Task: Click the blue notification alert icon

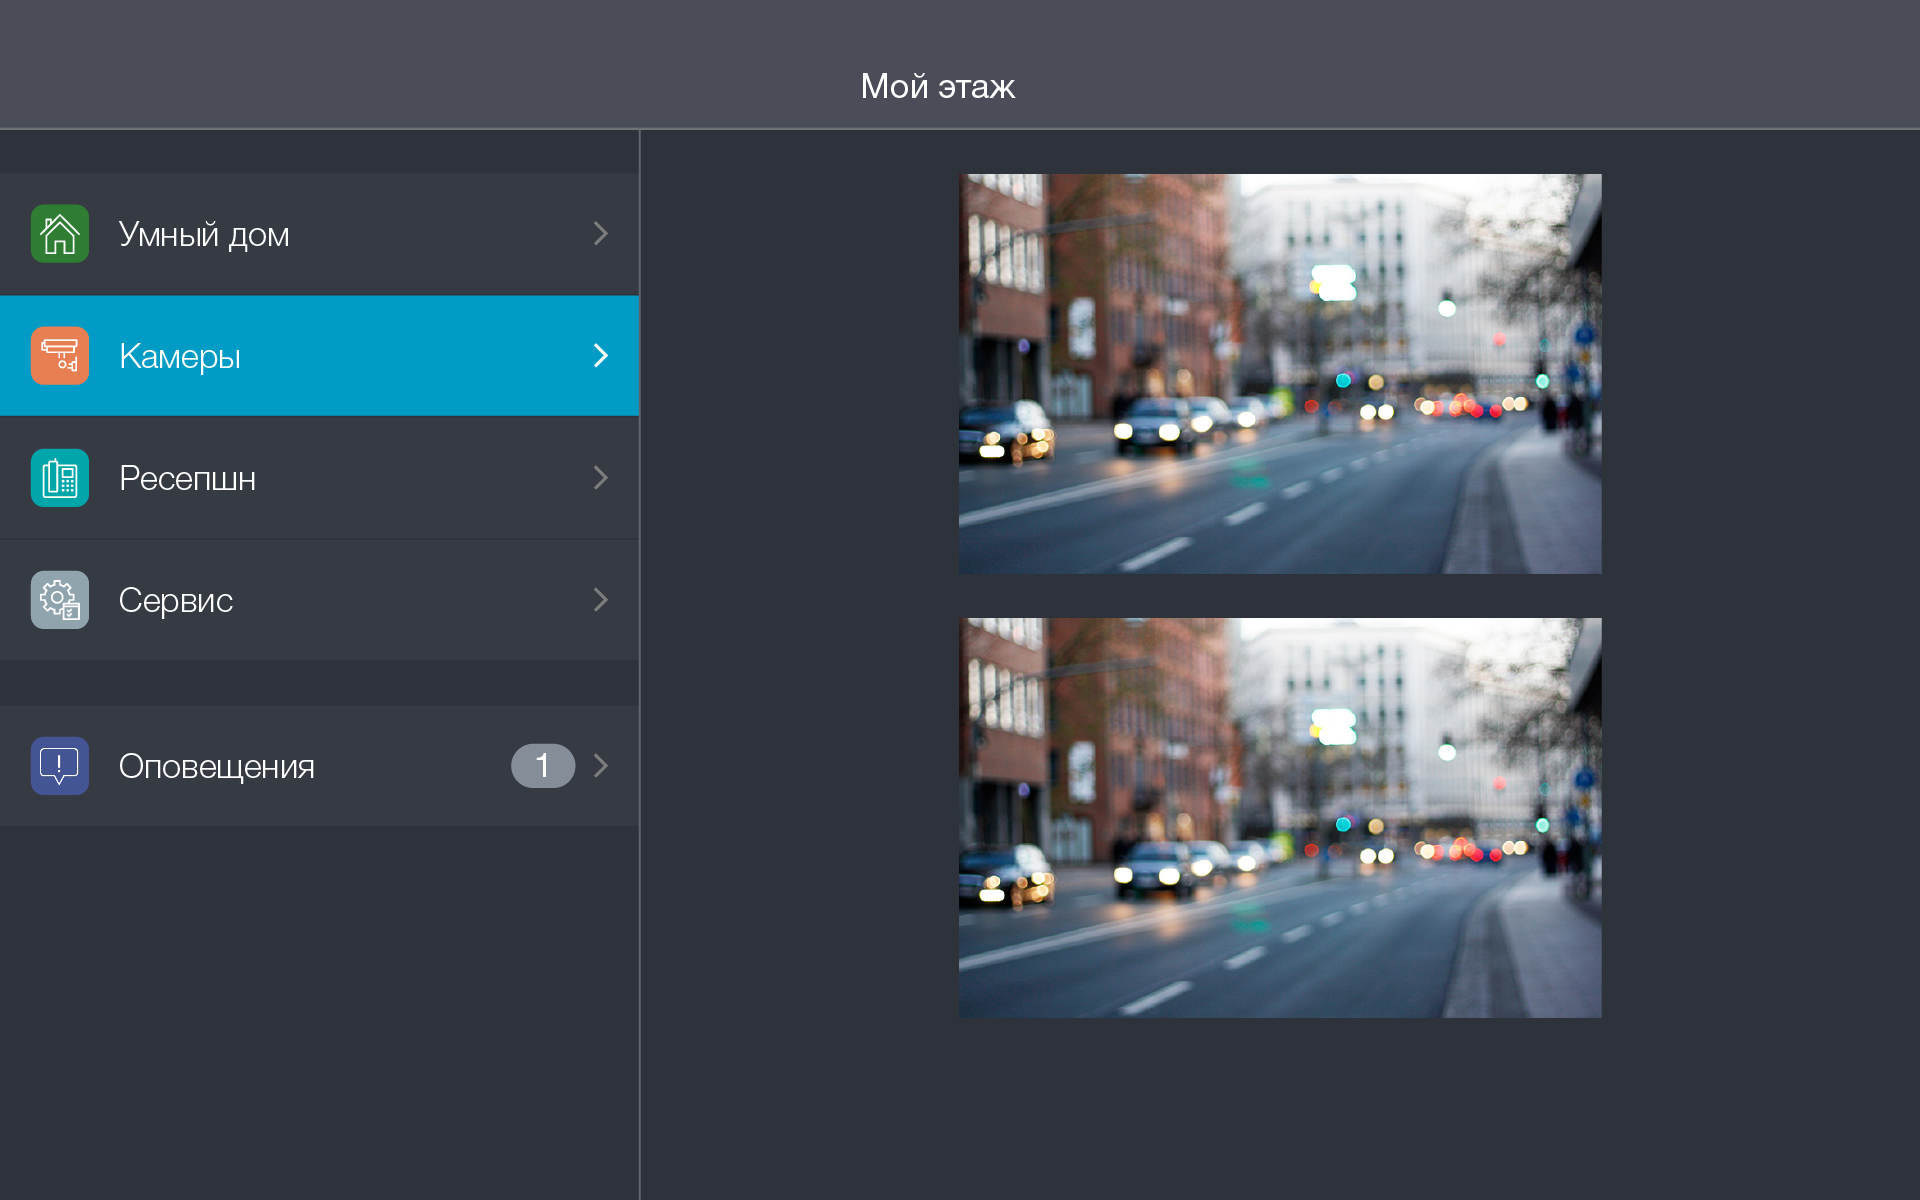Action: click(x=60, y=766)
